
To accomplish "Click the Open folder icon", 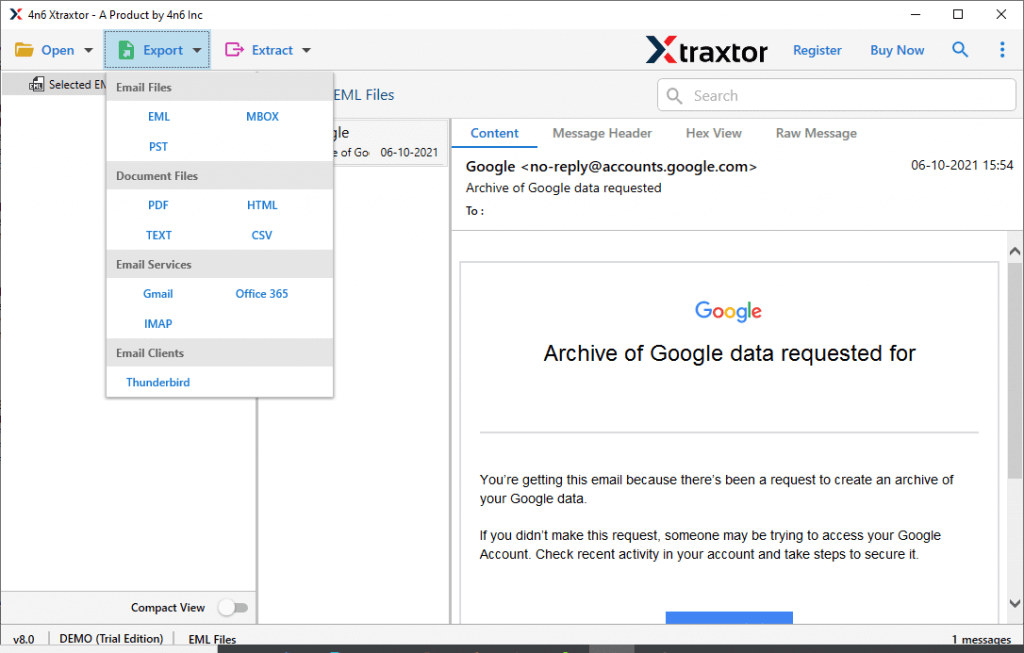I will (x=24, y=50).
